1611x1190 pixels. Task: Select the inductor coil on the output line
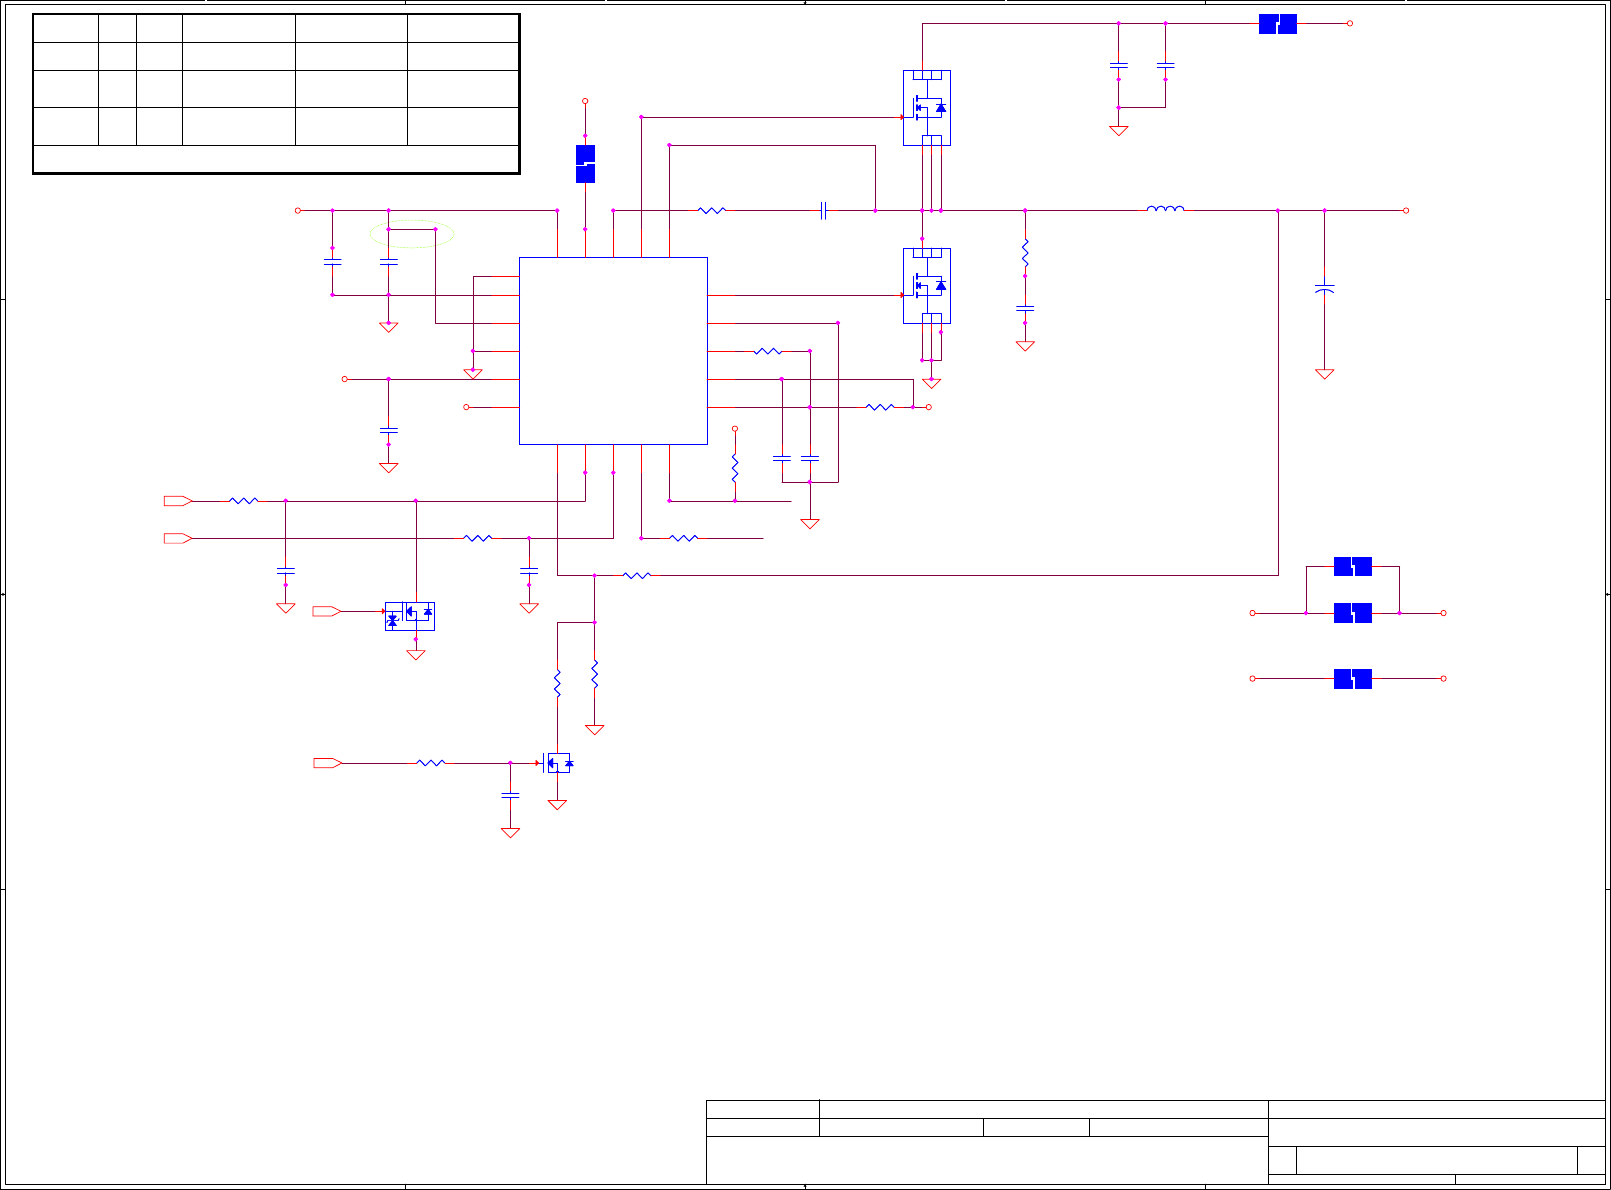[1166, 209]
